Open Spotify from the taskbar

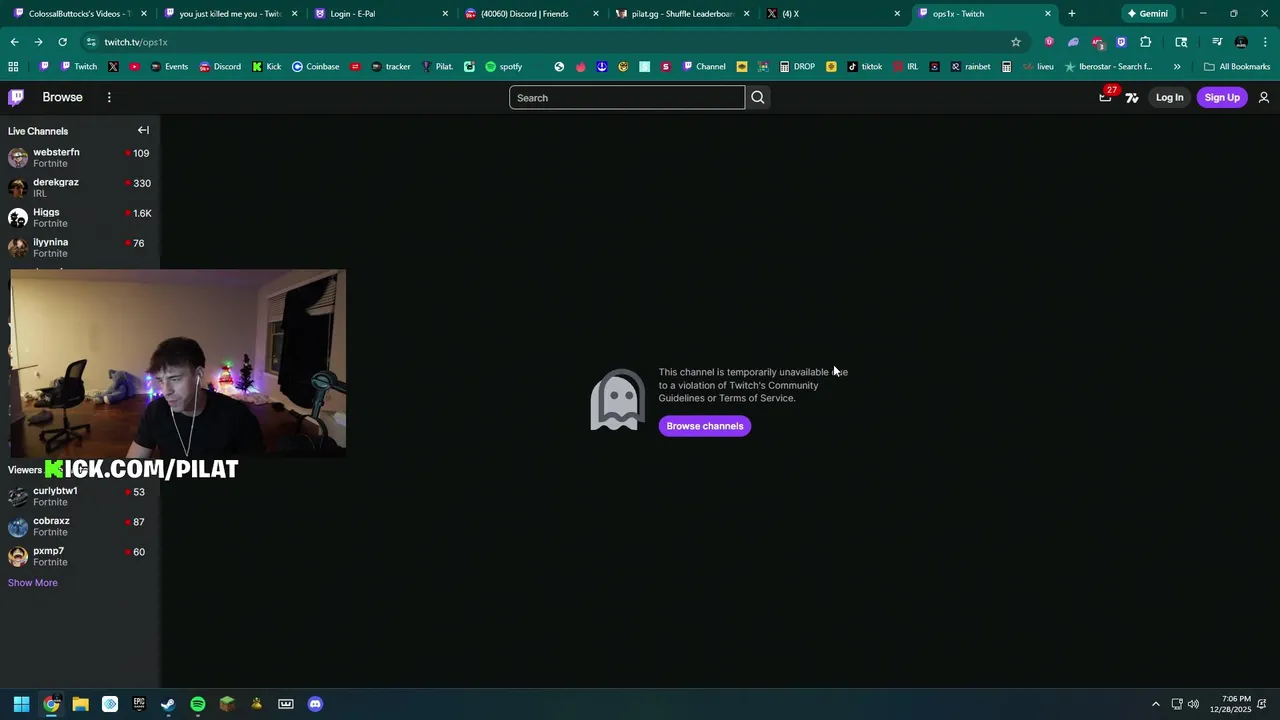(x=198, y=704)
